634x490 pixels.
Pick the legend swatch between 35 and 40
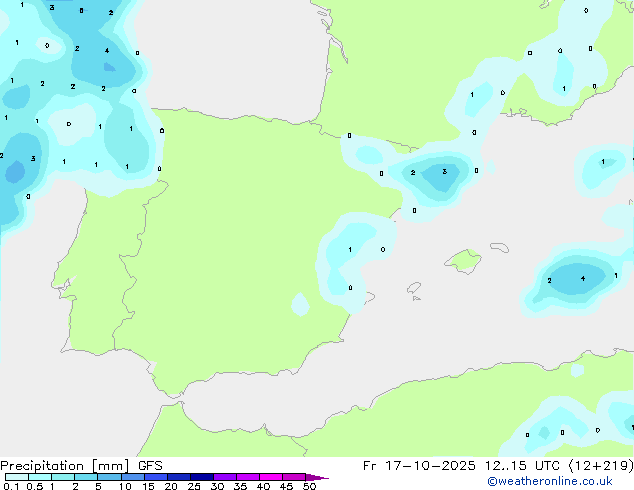248,477
